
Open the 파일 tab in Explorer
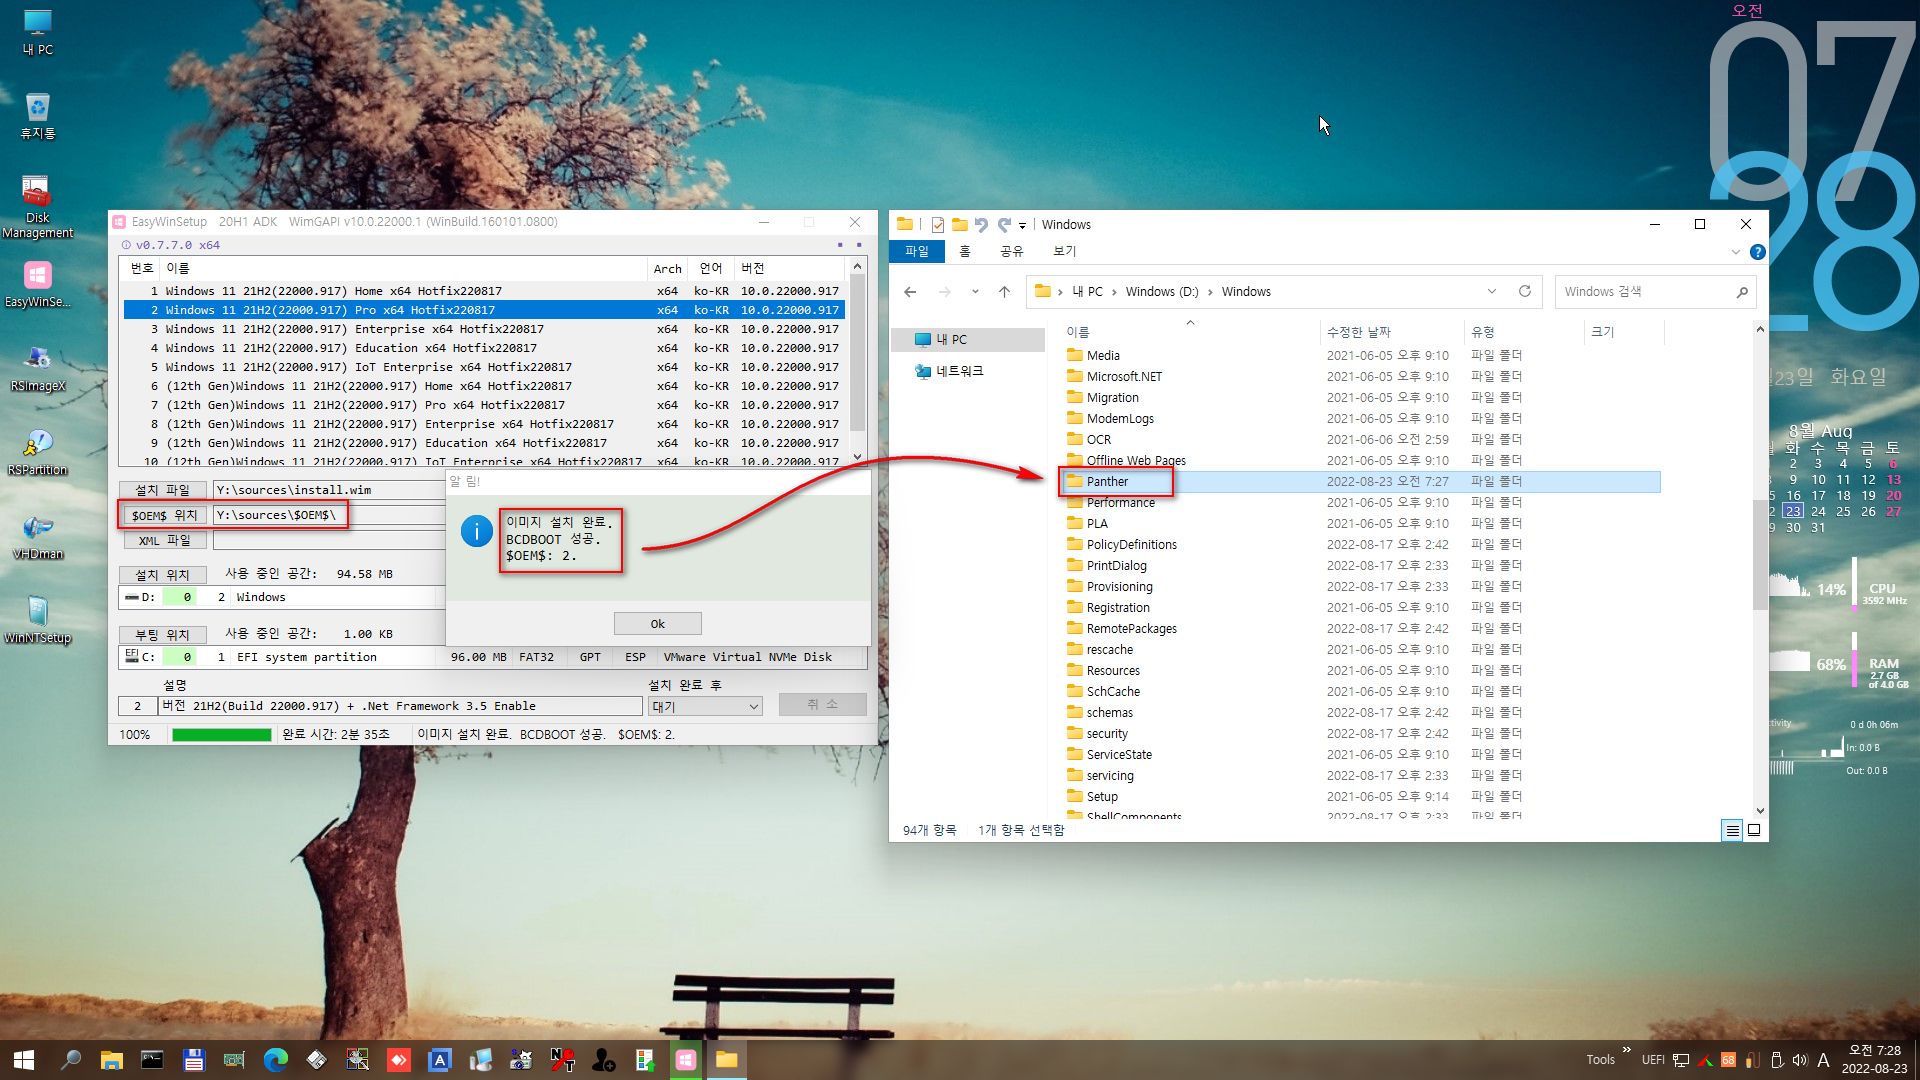[917, 251]
